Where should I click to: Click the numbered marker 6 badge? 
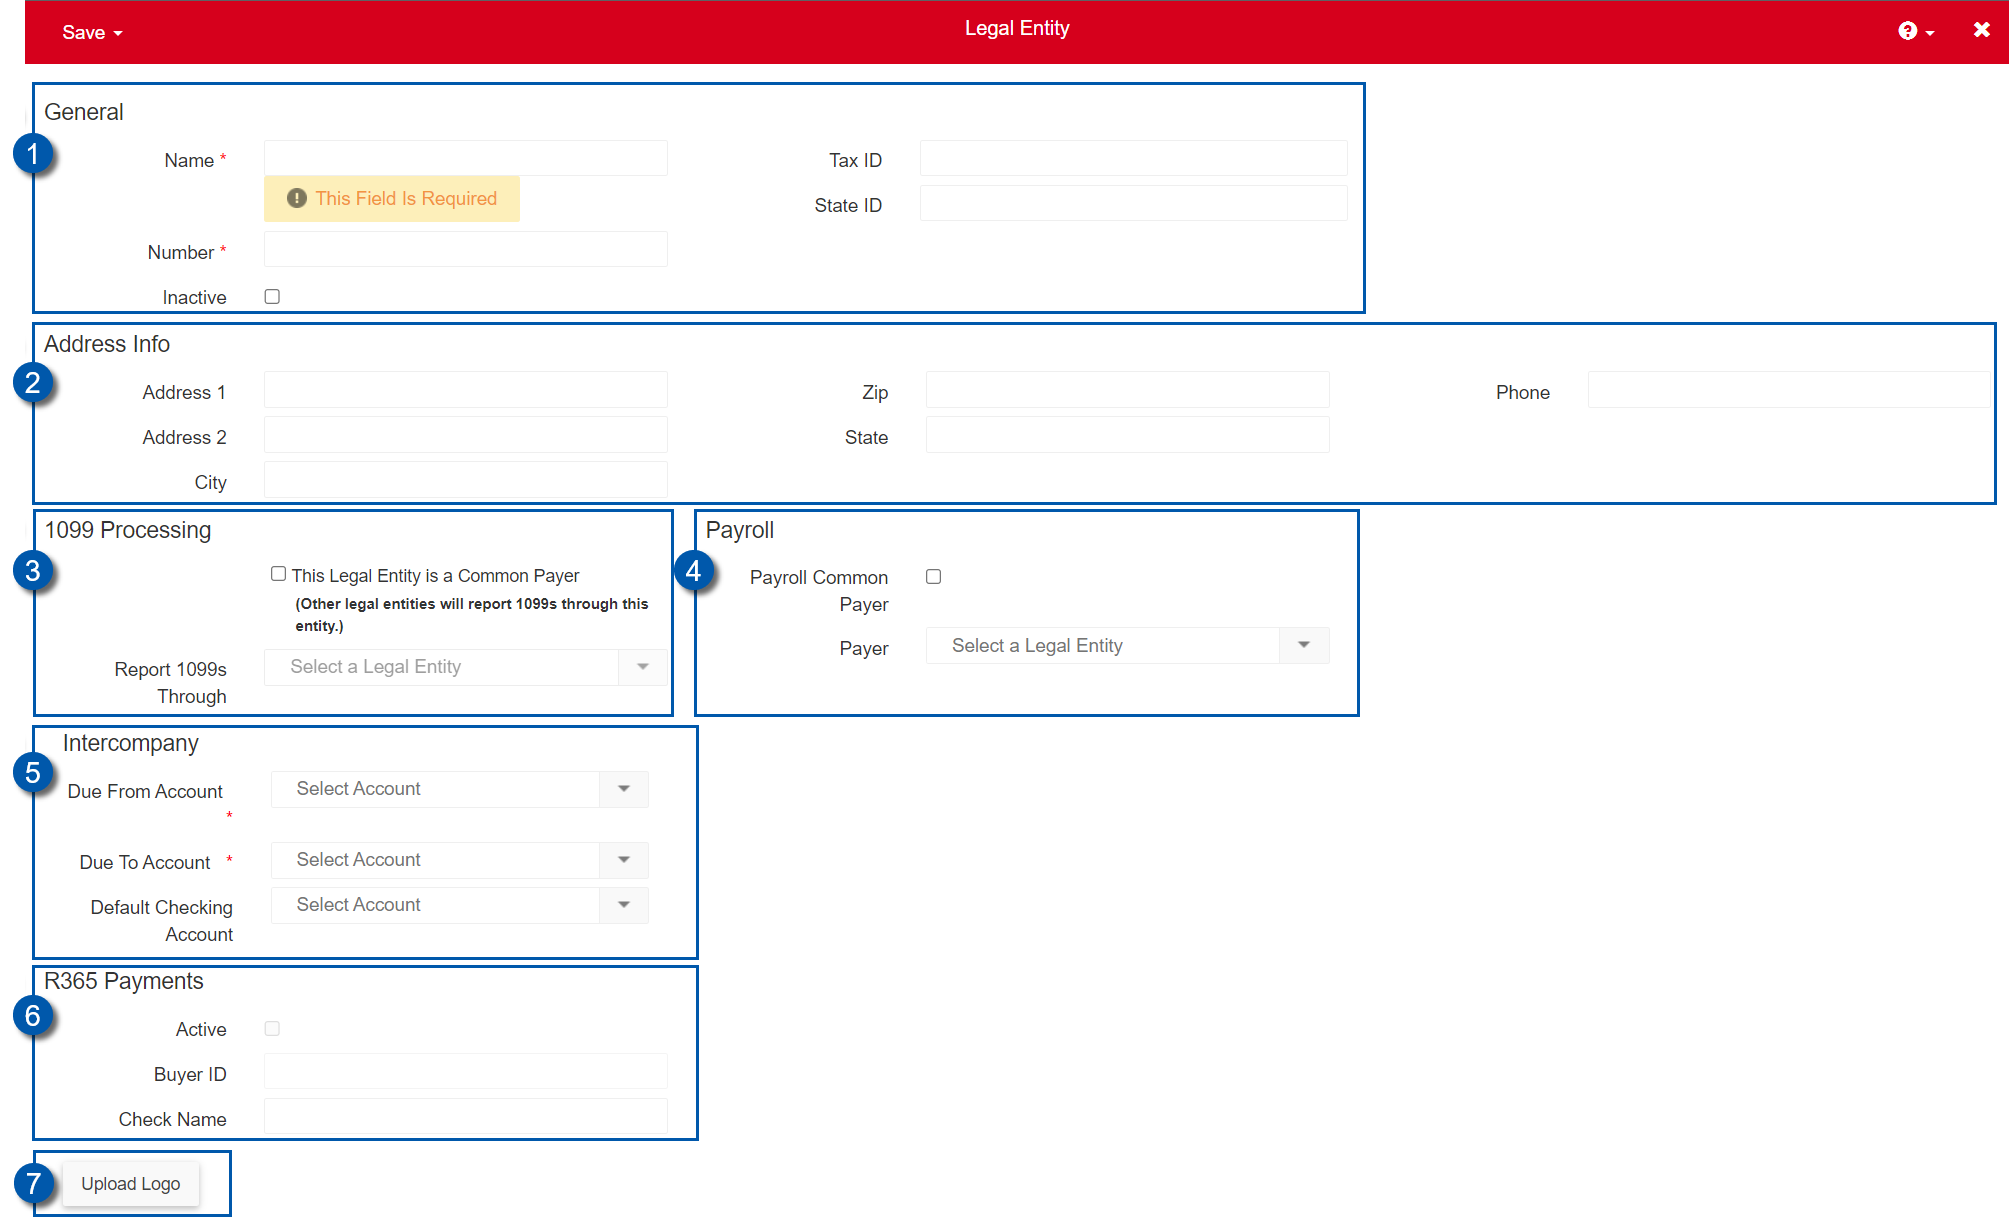coord(33,1016)
